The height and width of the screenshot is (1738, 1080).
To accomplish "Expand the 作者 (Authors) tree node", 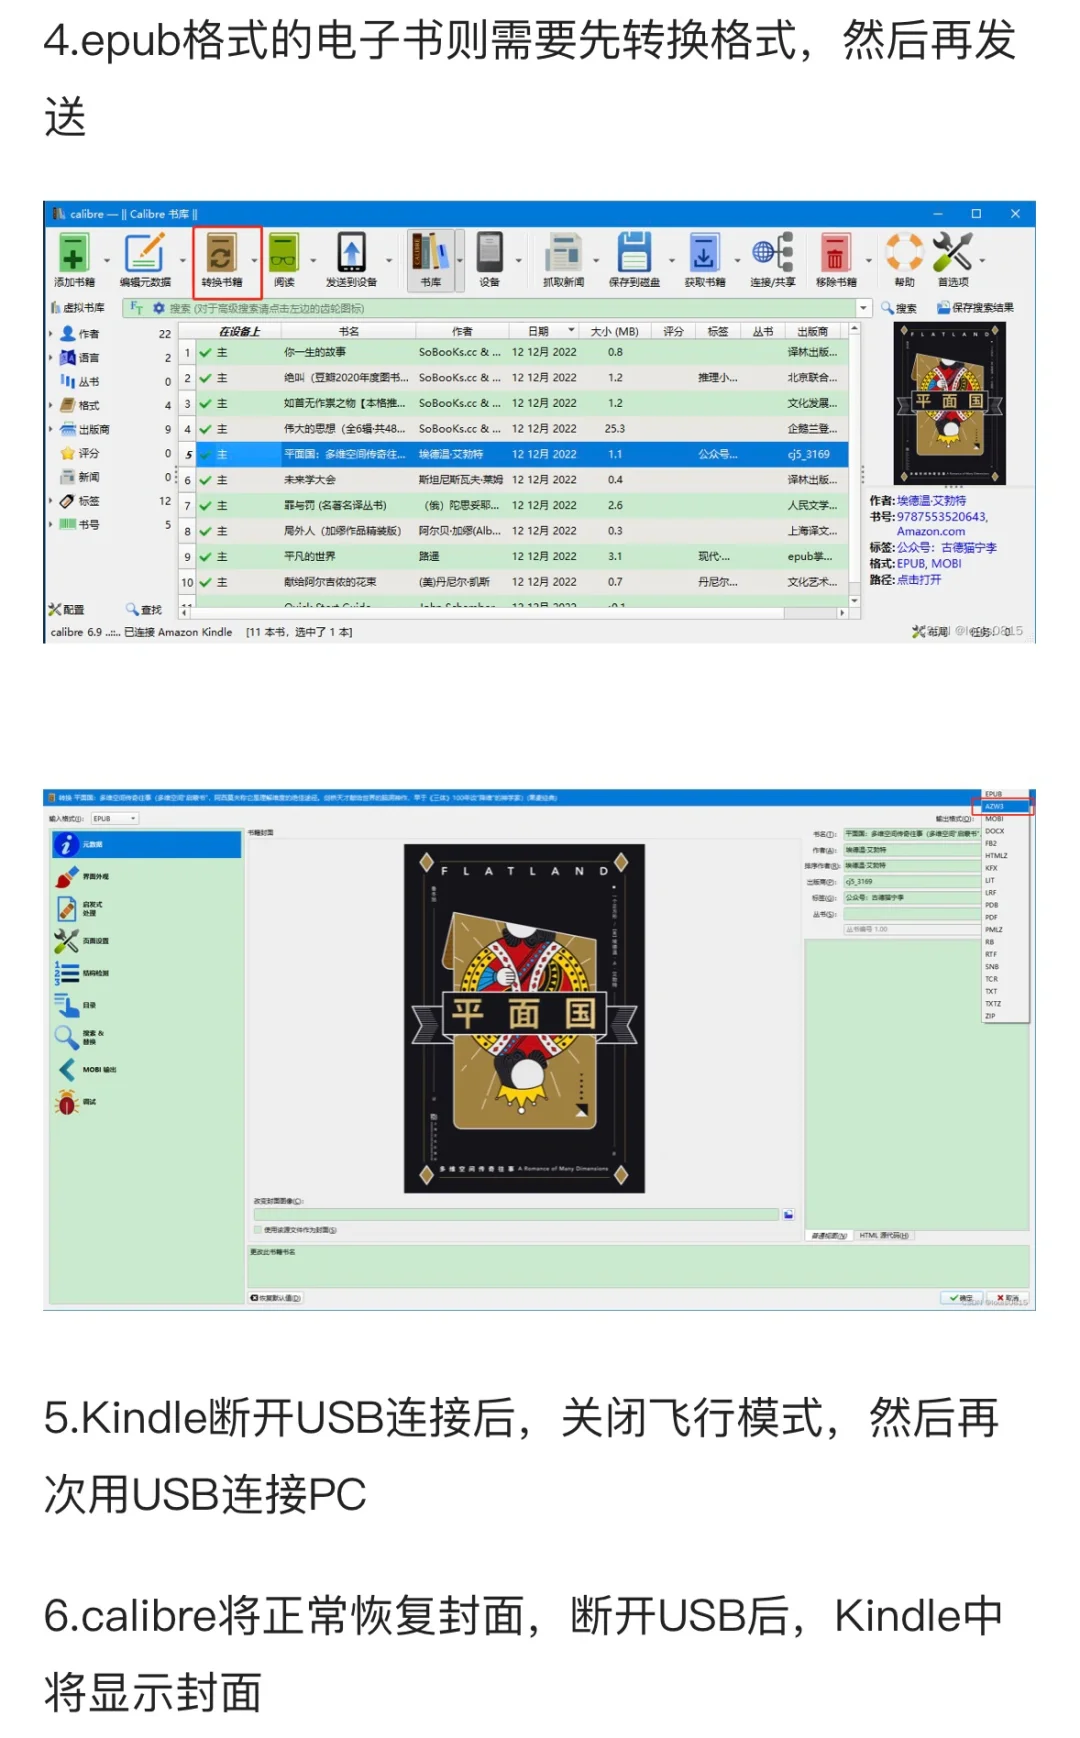I will pos(51,334).
